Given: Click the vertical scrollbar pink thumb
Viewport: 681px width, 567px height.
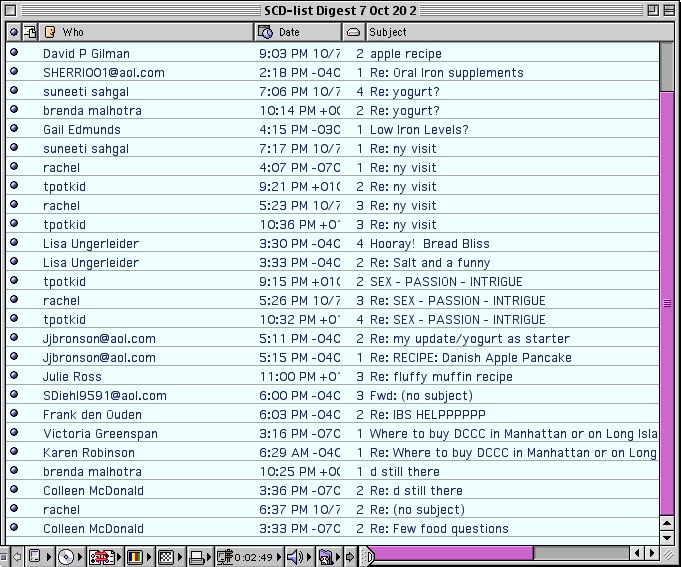Looking at the screenshot, I should coord(668,300).
